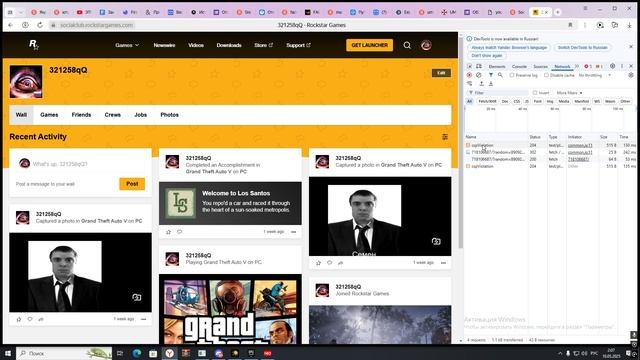Open the DevTools Console tab
640x360 pixels.
[x=519, y=66]
